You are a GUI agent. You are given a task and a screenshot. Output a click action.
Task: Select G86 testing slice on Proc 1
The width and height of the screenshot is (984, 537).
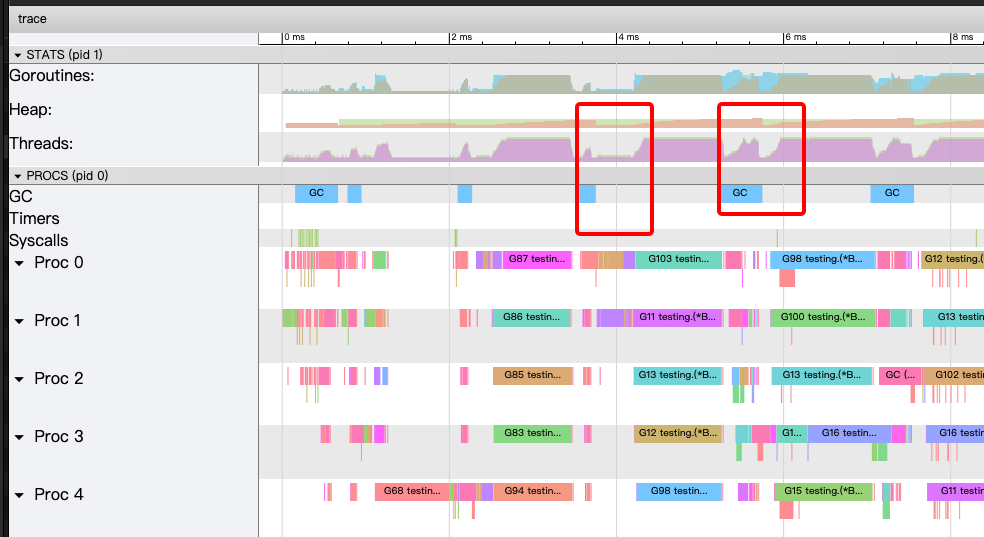pyautogui.click(x=531, y=317)
